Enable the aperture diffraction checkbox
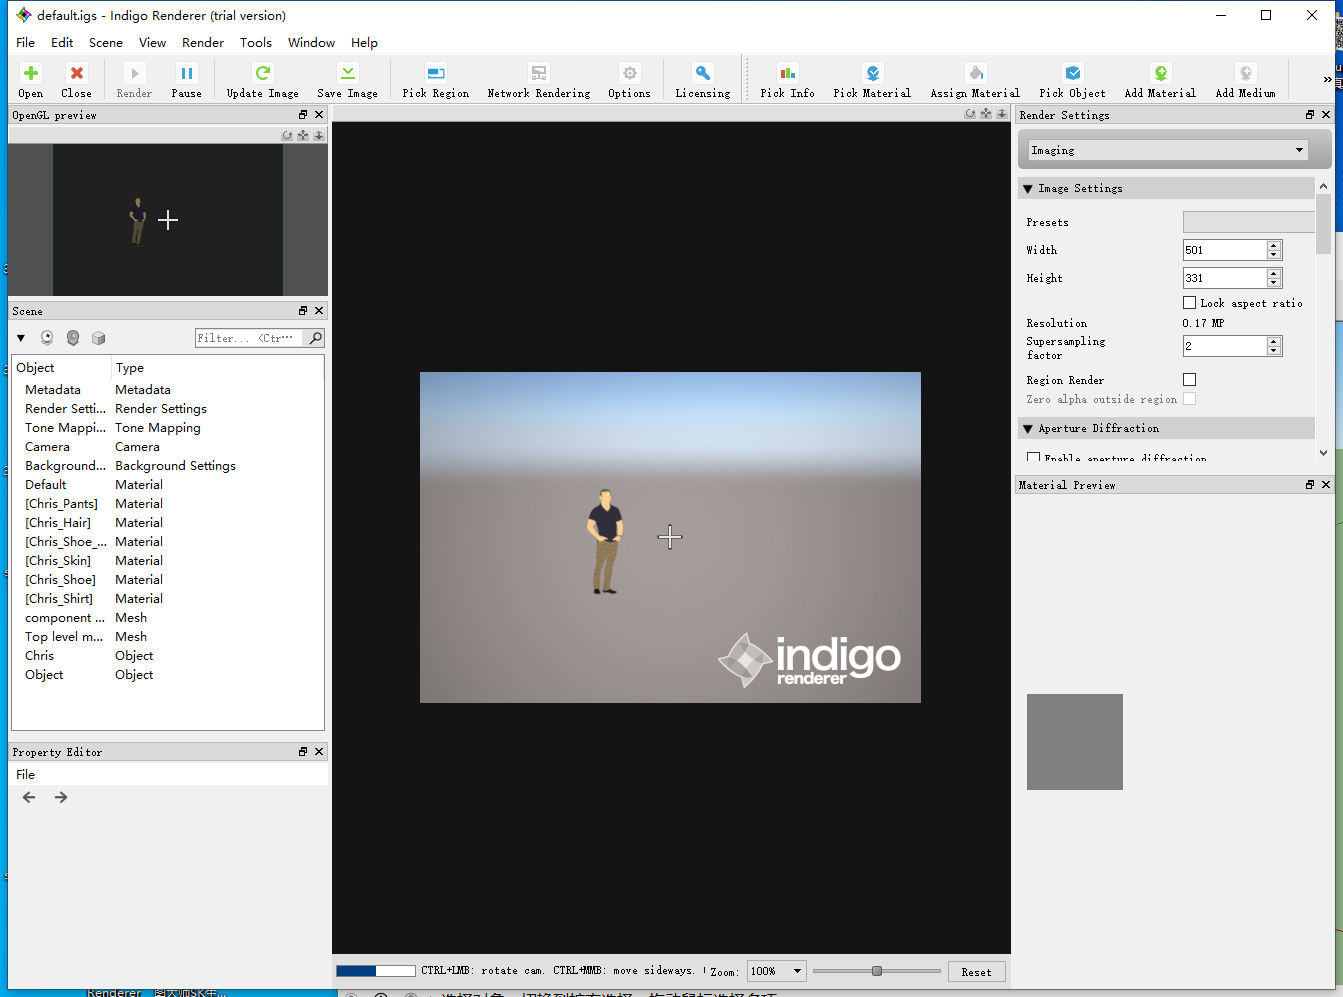Screen dimensions: 1343x997 (1034, 457)
